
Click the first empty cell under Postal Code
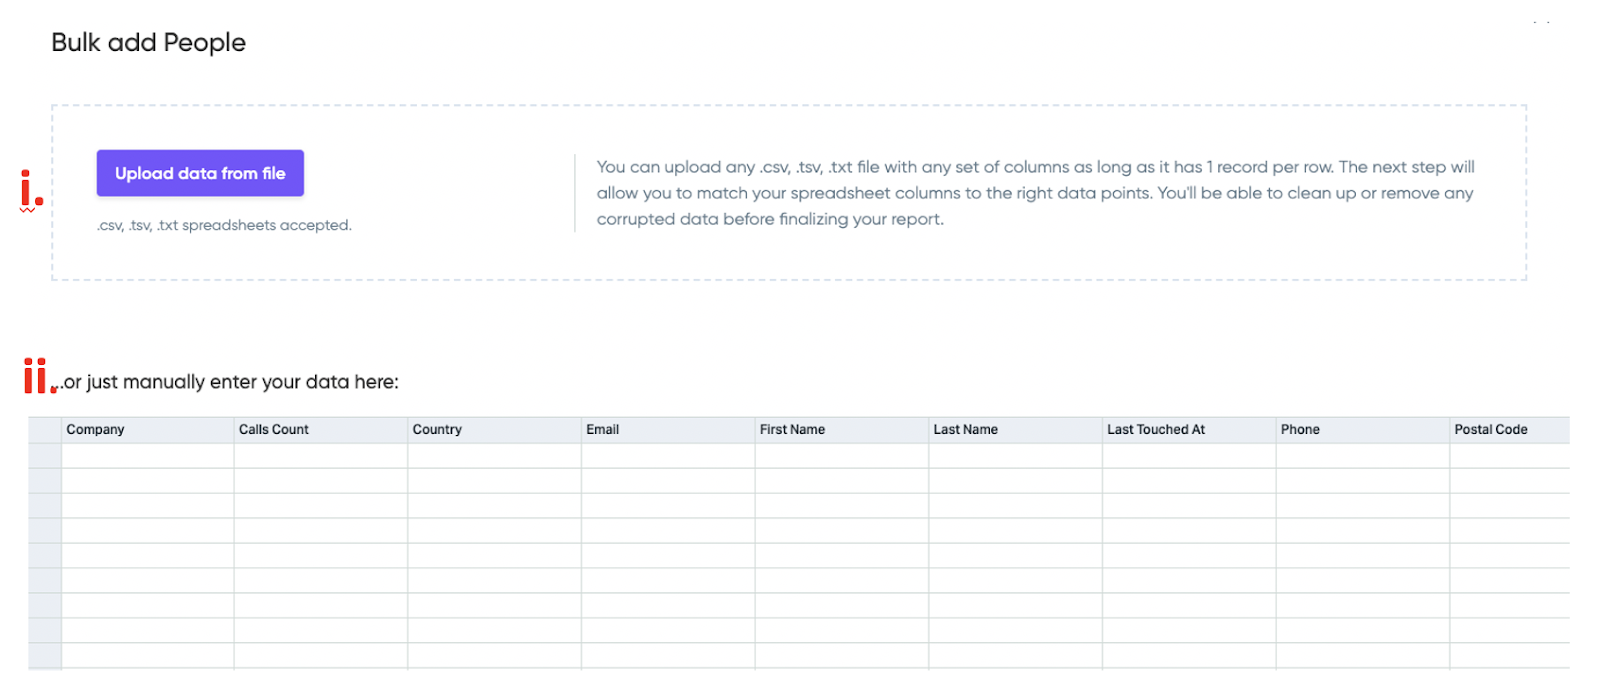[x=1510, y=456]
